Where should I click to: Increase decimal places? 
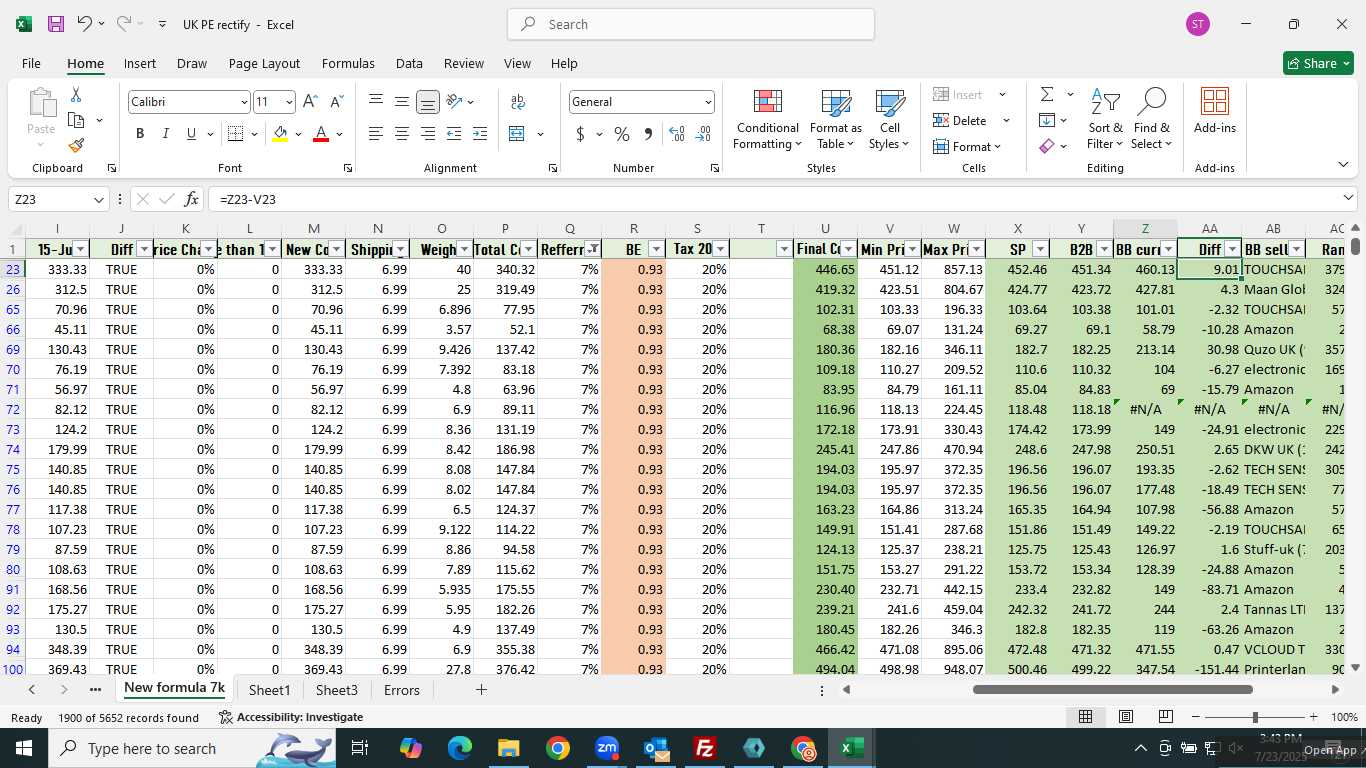pos(677,133)
